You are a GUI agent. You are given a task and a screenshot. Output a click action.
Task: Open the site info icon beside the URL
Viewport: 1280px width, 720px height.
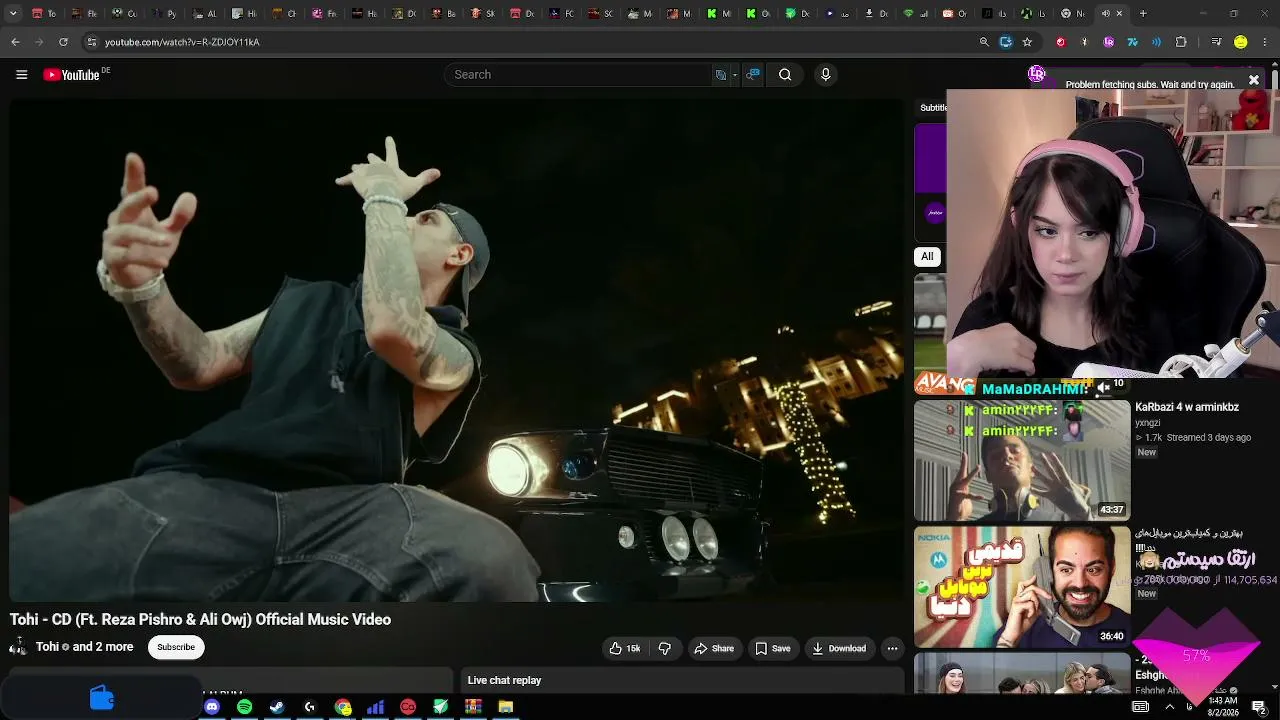pyautogui.click(x=91, y=42)
